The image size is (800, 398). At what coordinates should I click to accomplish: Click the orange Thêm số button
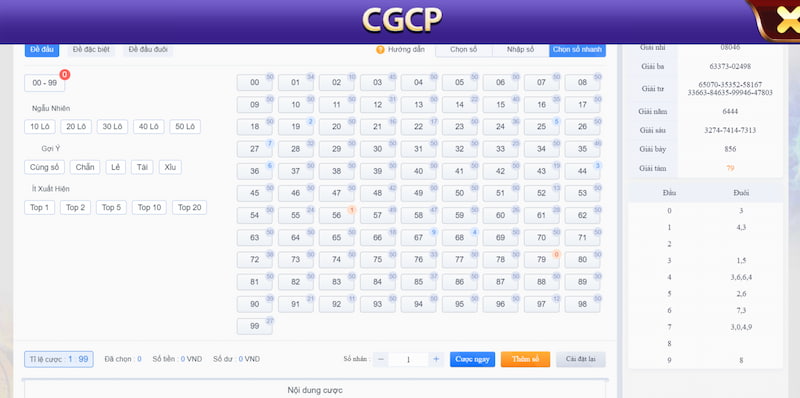[x=526, y=359]
